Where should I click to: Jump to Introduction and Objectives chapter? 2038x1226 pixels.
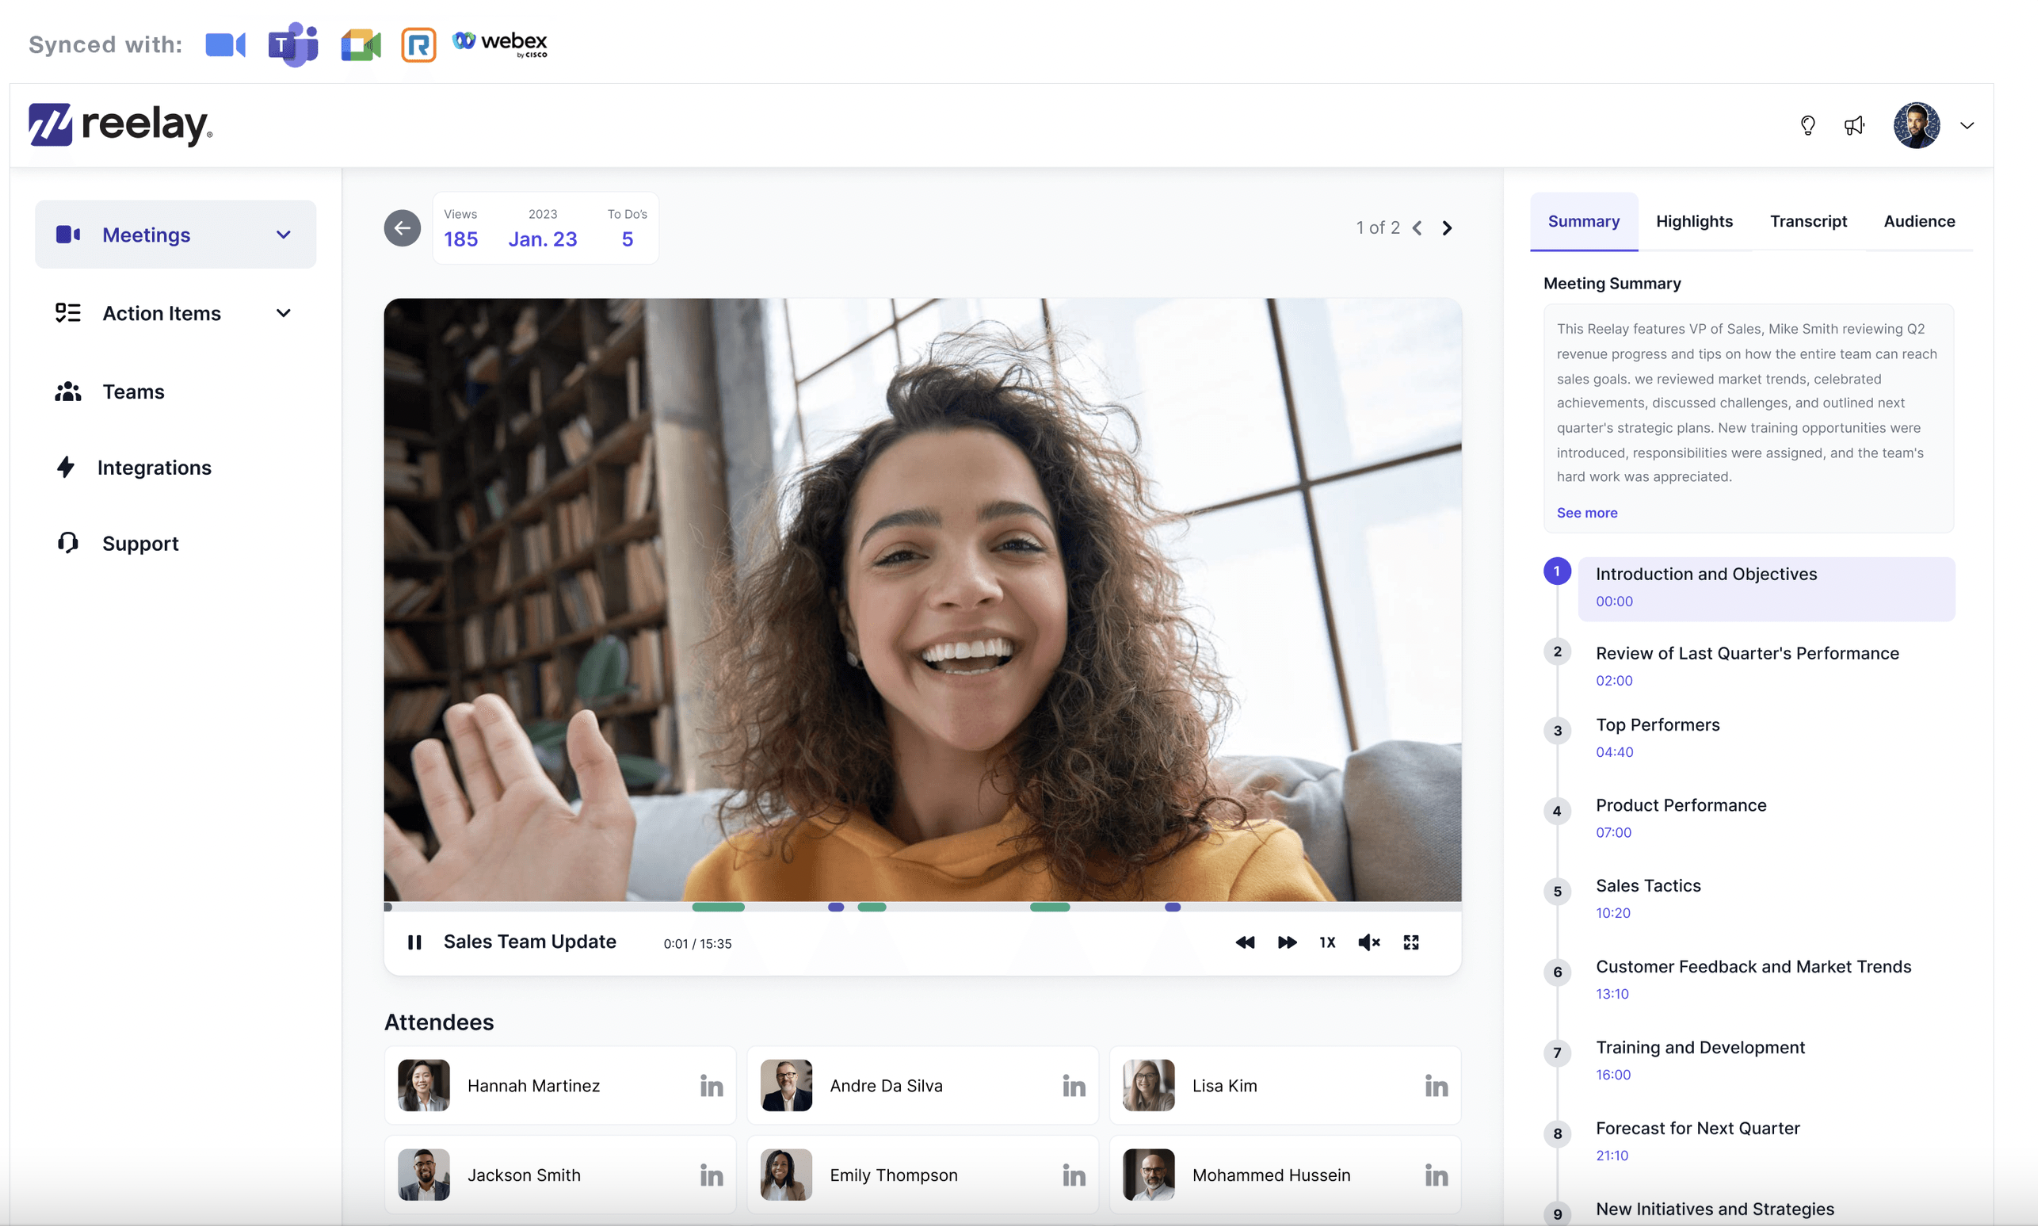coord(1766,587)
